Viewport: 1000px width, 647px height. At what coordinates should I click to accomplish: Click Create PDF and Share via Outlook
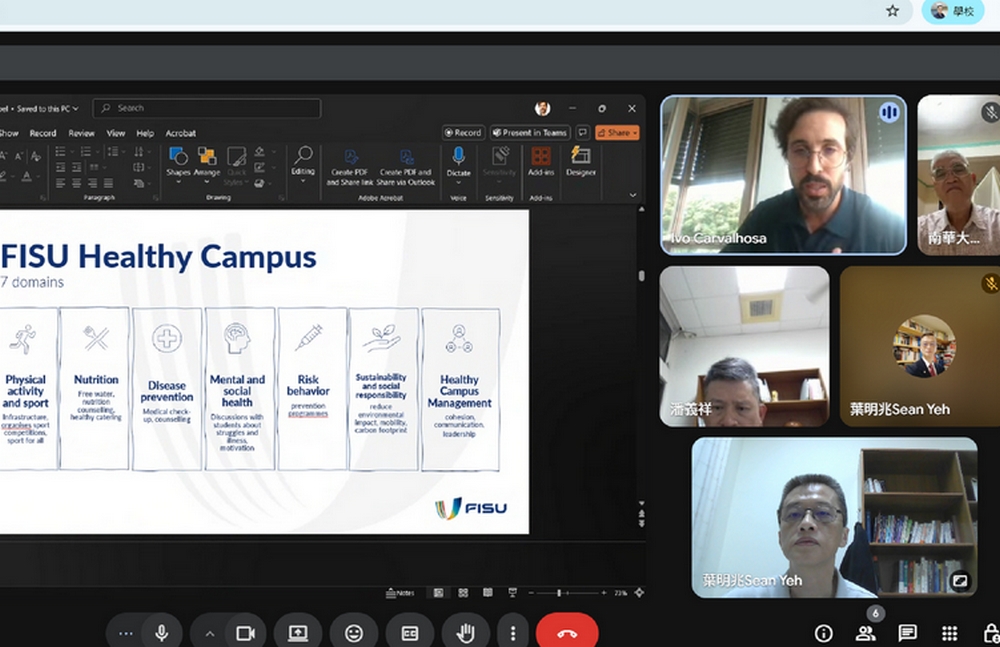click(x=406, y=167)
